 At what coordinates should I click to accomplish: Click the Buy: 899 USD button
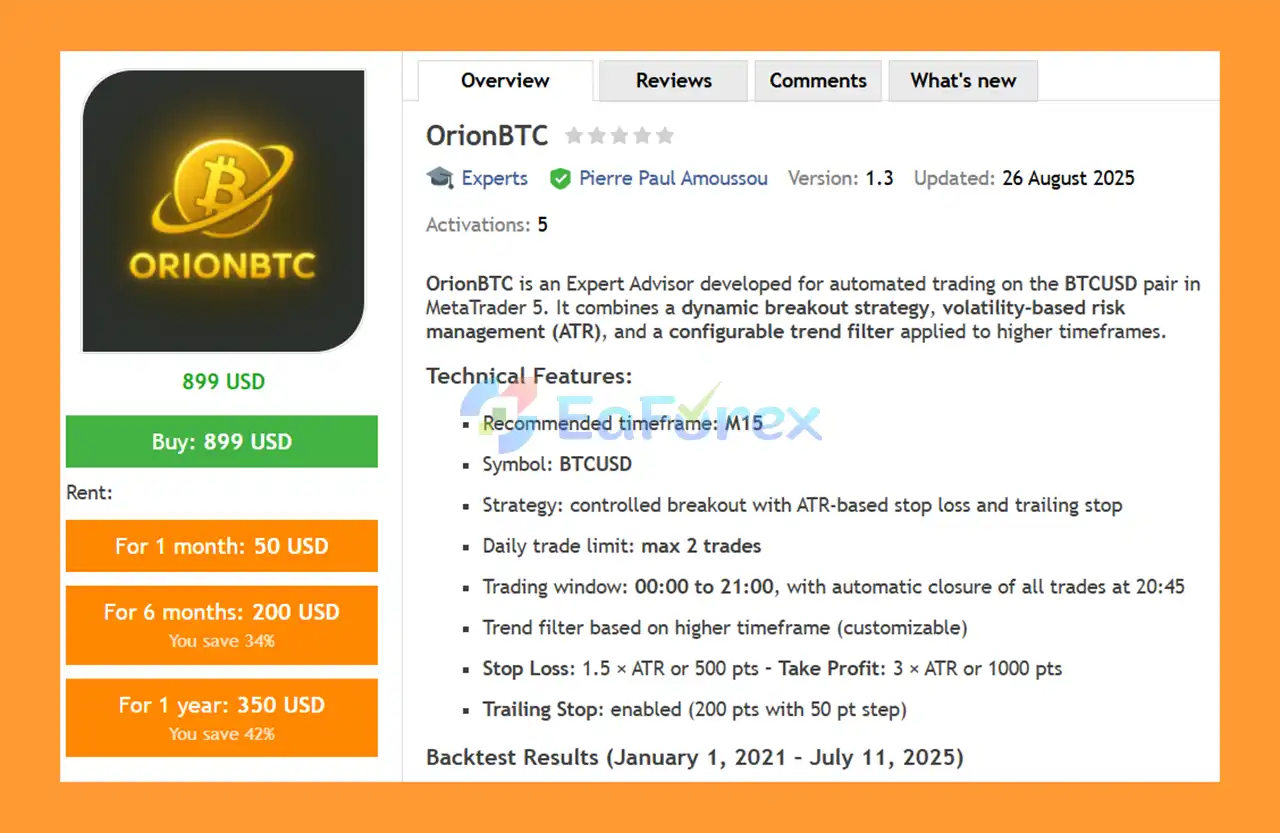[x=222, y=442]
